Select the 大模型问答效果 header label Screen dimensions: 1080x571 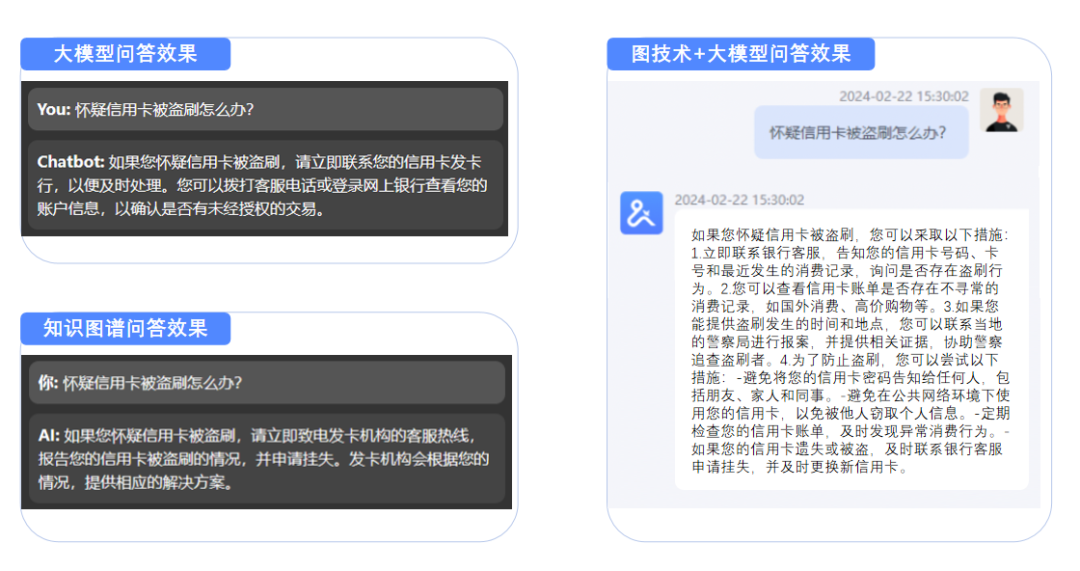(x=125, y=54)
